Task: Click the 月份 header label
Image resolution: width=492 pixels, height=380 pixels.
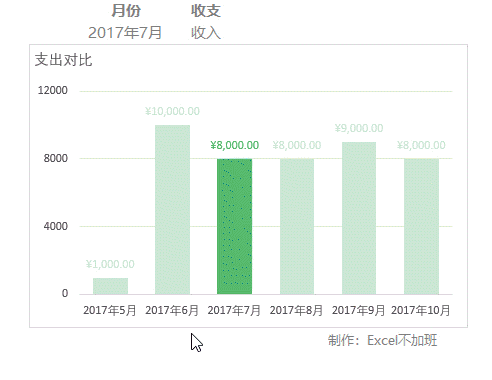Action: [x=126, y=11]
